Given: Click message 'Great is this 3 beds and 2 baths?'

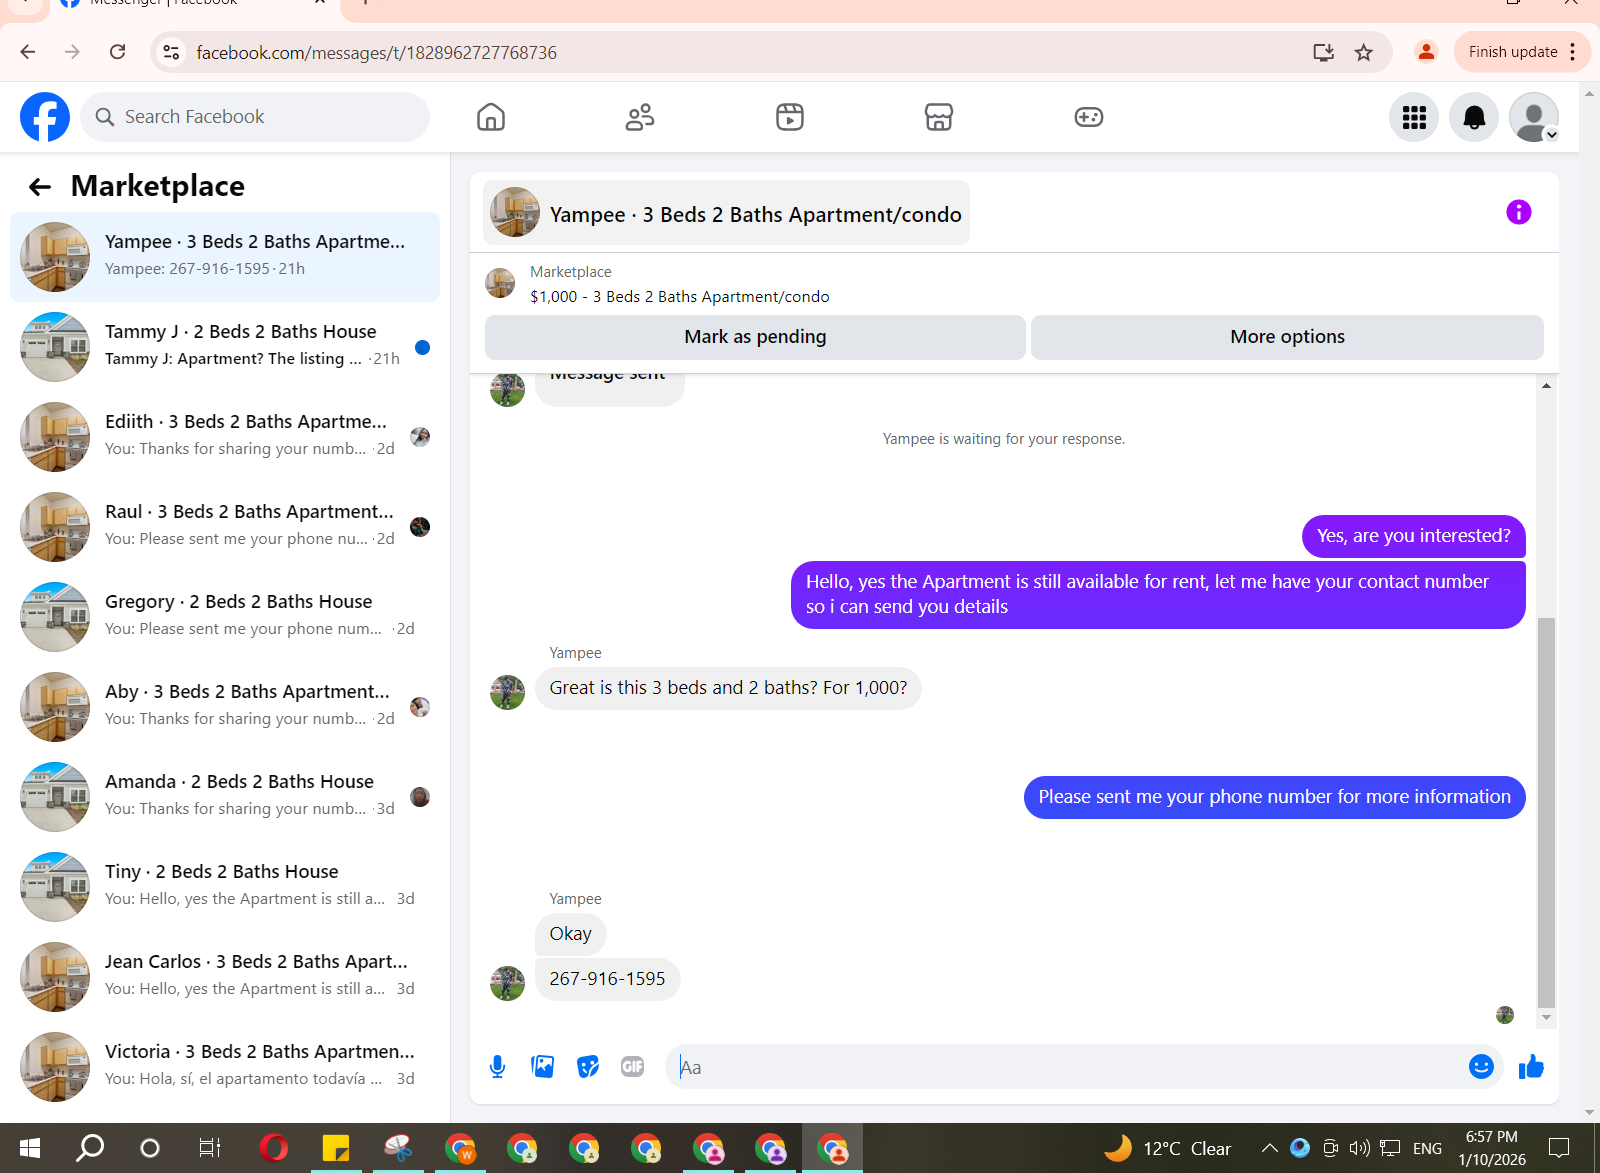Looking at the screenshot, I should click(x=728, y=688).
